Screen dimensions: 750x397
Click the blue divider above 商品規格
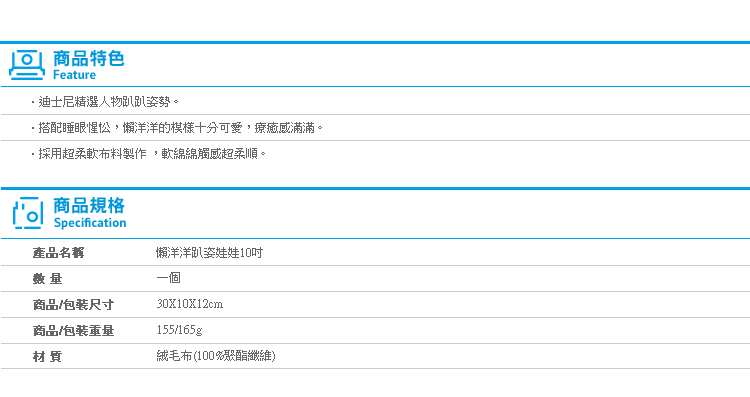click(375, 188)
